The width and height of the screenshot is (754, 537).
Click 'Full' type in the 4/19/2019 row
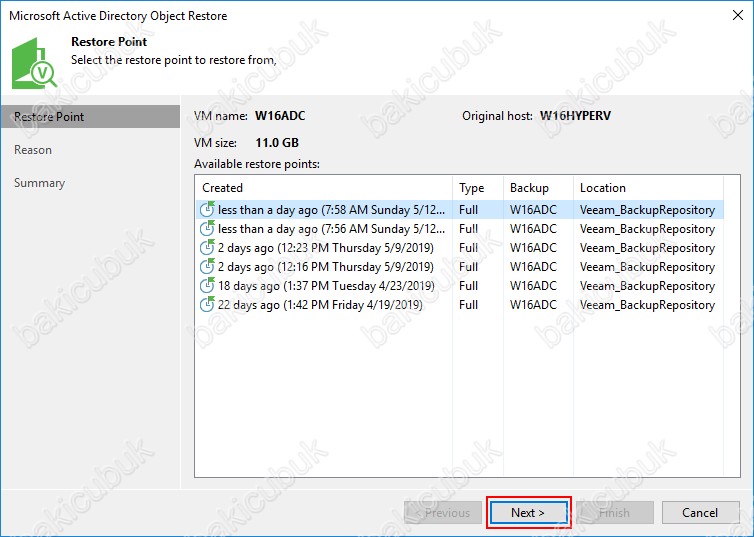[468, 305]
